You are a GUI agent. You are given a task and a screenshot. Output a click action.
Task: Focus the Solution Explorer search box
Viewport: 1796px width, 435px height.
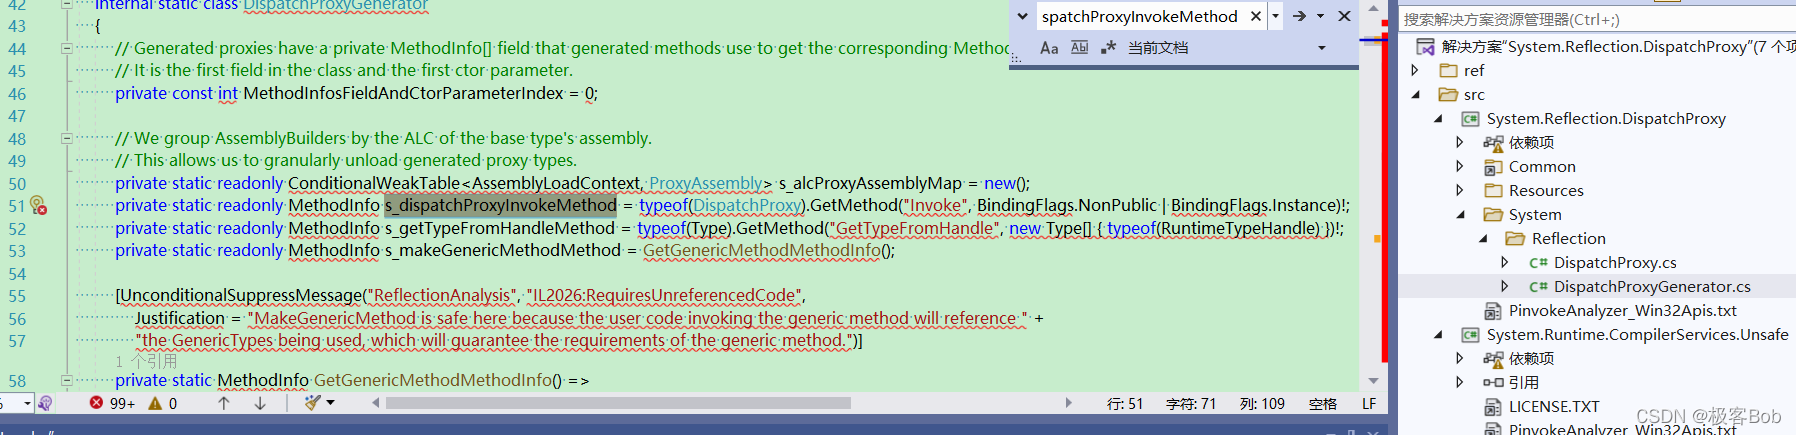[x=1595, y=19]
